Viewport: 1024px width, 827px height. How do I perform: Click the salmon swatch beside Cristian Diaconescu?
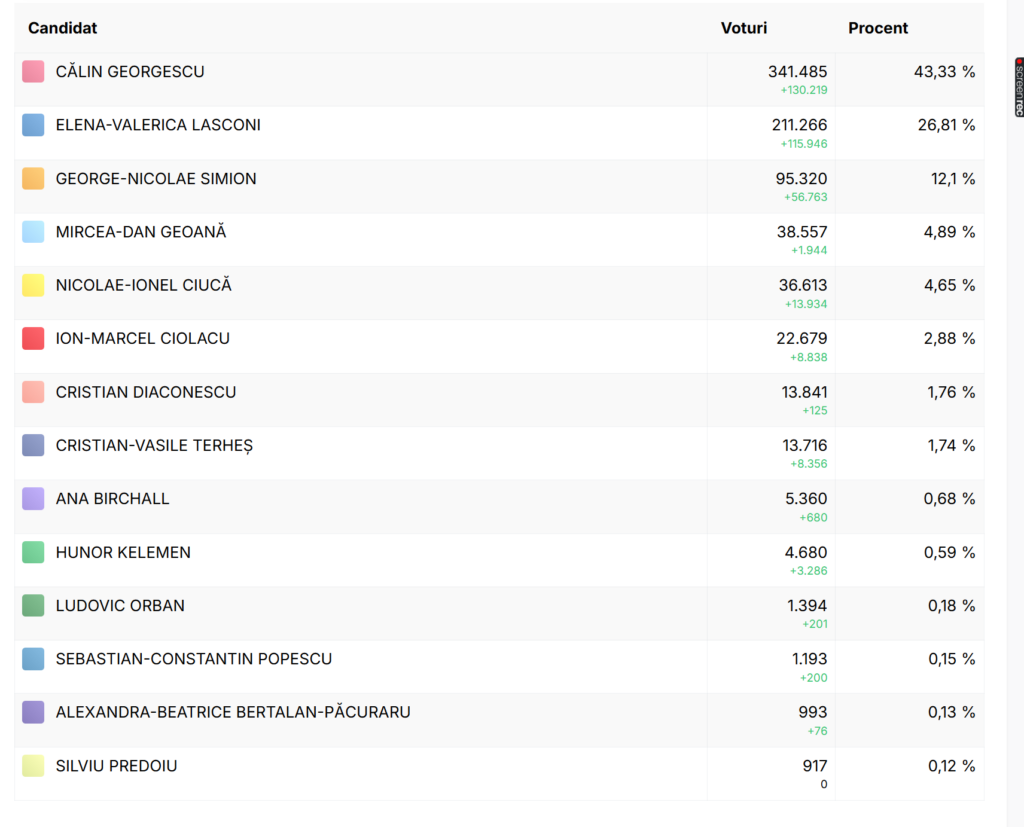(x=33, y=392)
